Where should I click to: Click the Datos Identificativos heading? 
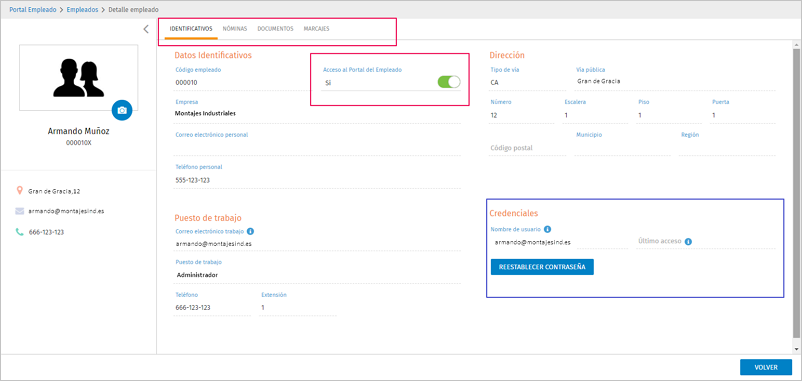[x=213, y=55]
